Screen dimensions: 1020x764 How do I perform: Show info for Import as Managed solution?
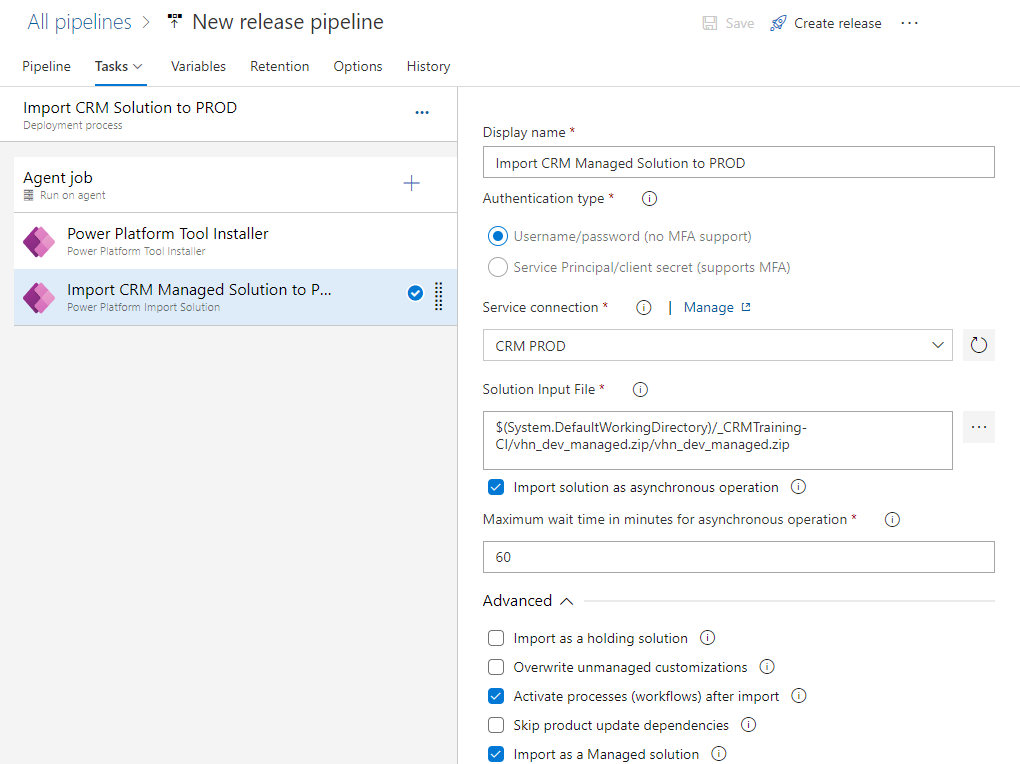point(718,754)
